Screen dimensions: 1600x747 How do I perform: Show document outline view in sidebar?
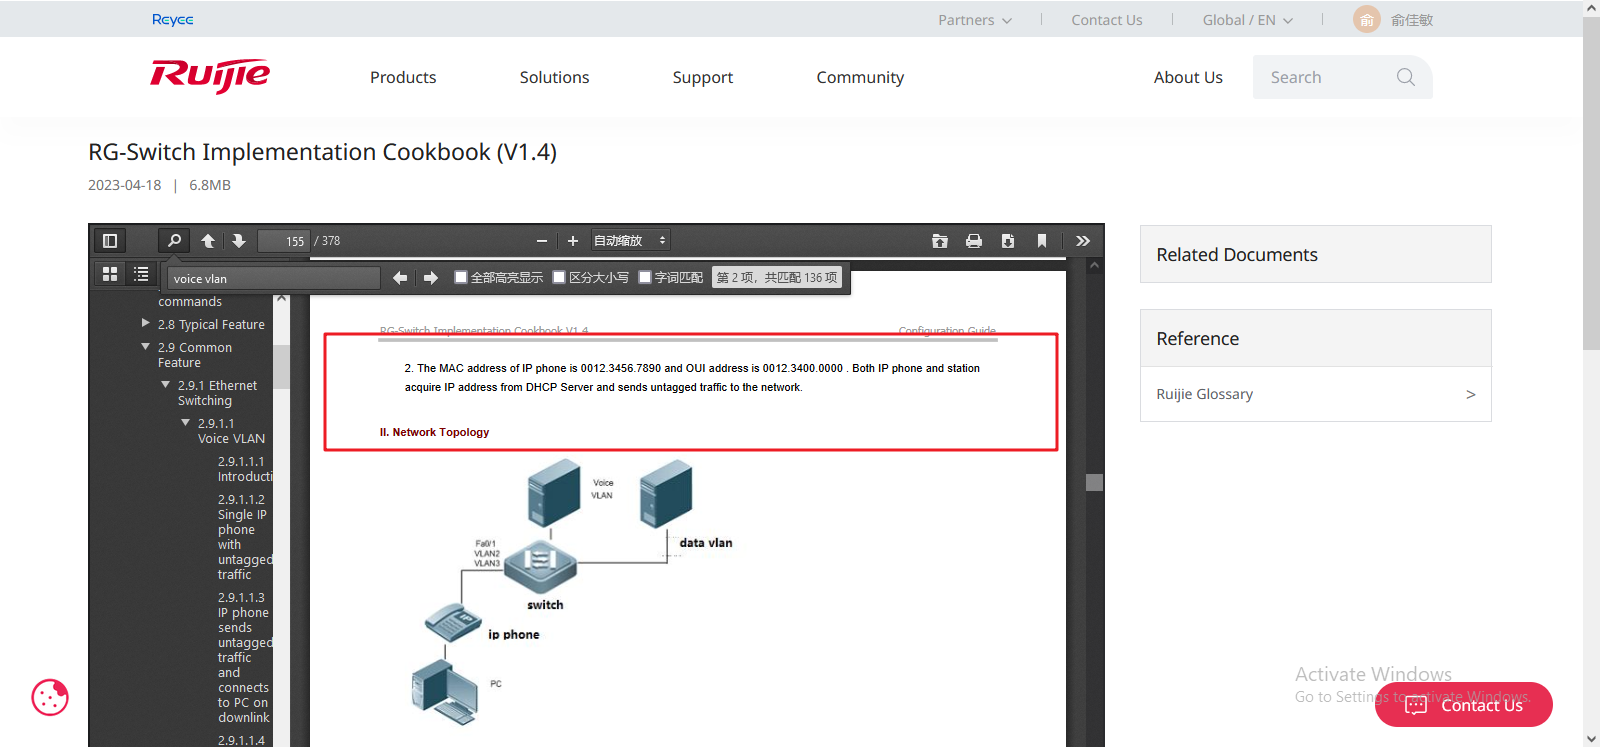pos(141,273)
